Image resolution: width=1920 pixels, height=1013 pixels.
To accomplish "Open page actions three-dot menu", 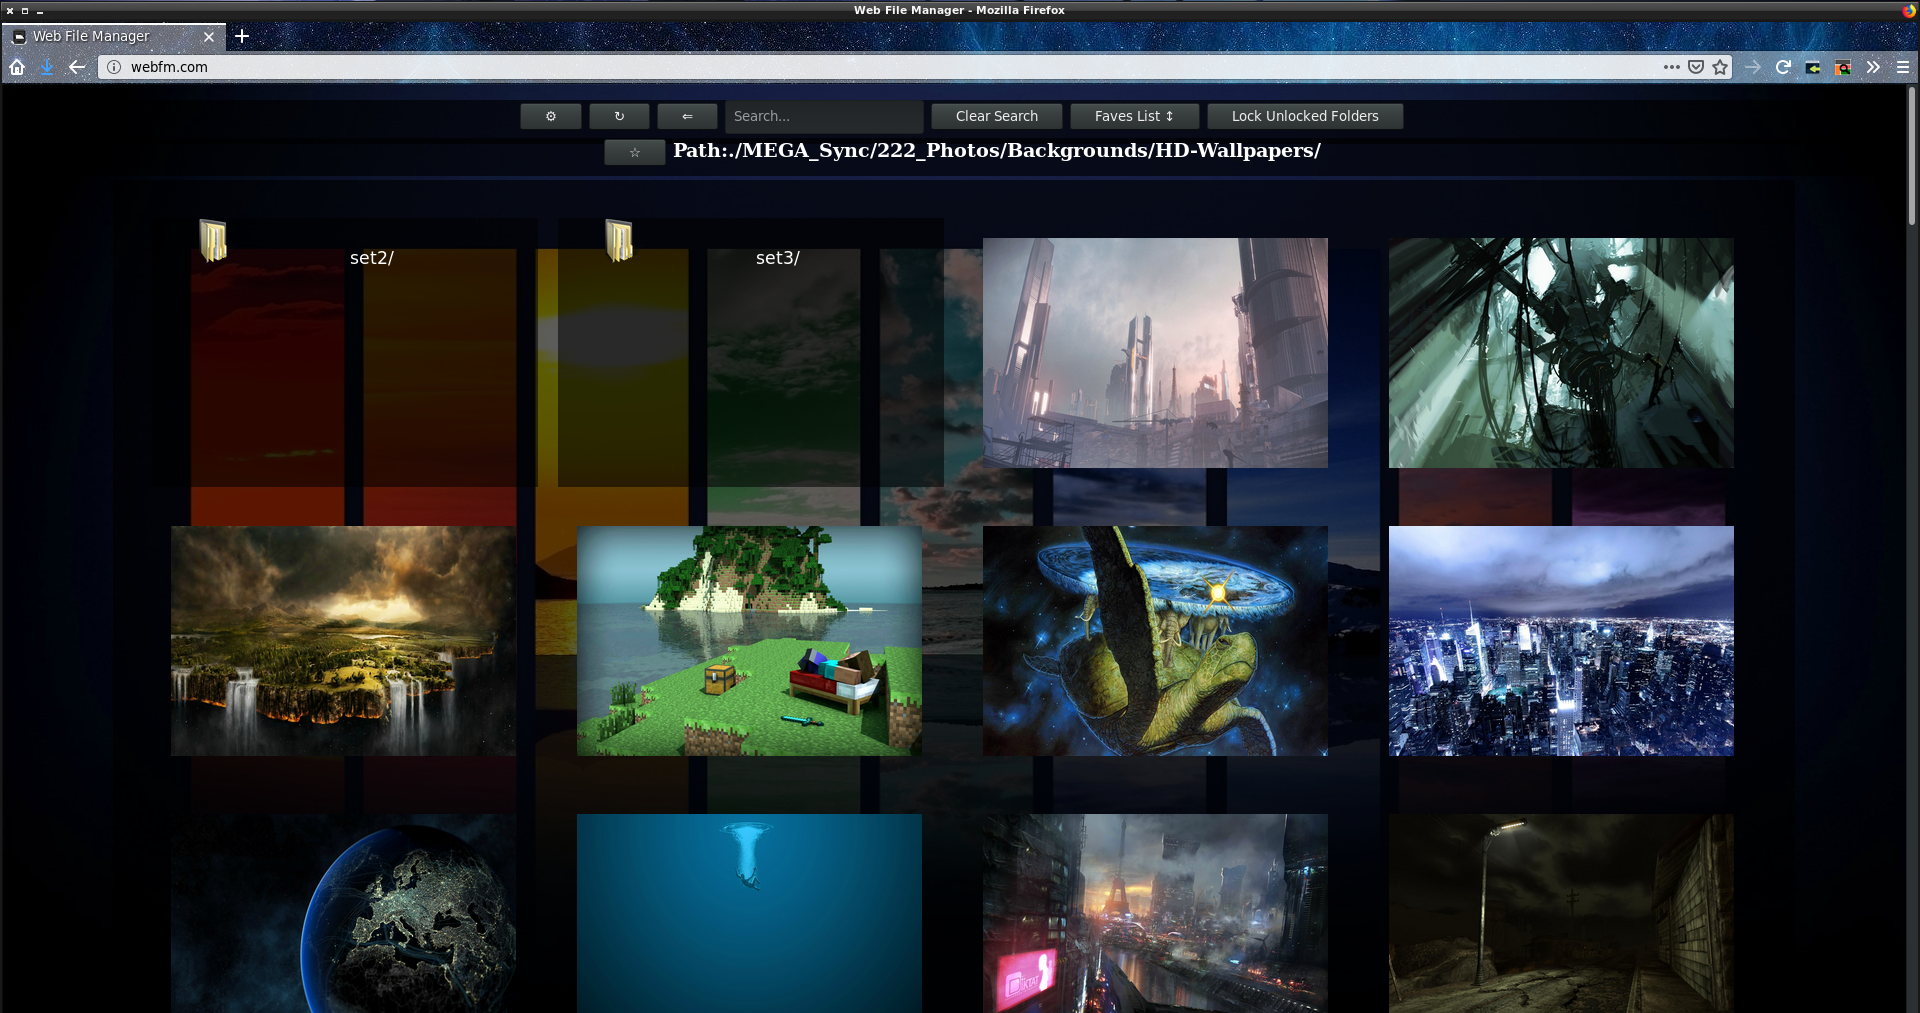I will pos(1671,67).
